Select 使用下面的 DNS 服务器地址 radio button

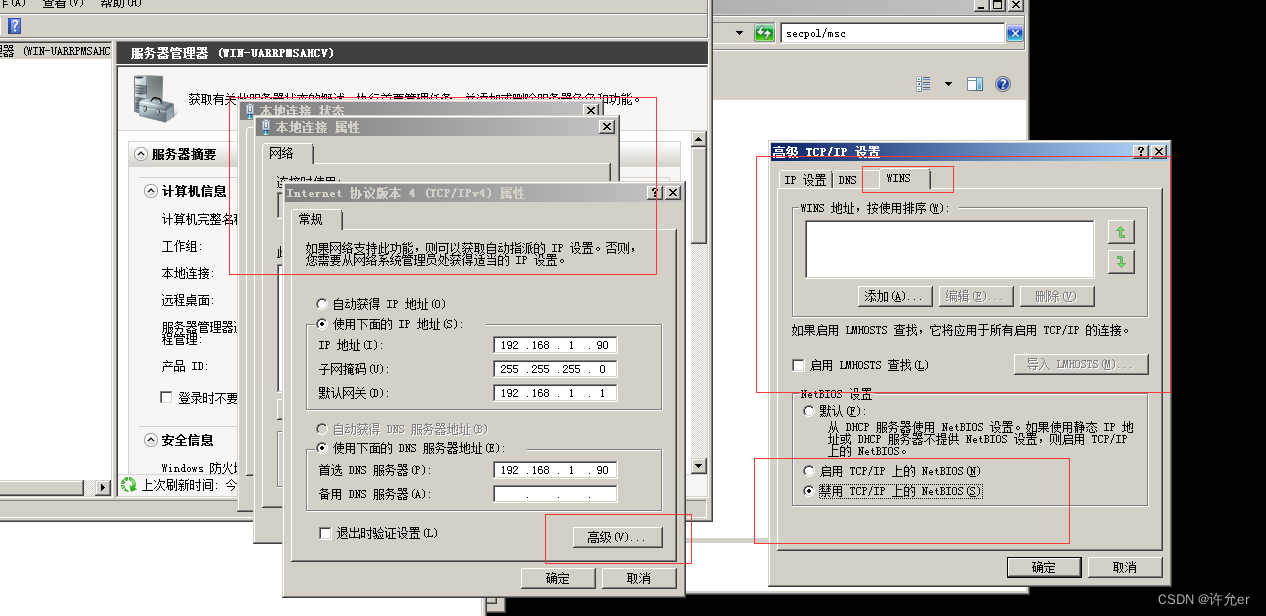pyautogui.click(x=321, y=448)
